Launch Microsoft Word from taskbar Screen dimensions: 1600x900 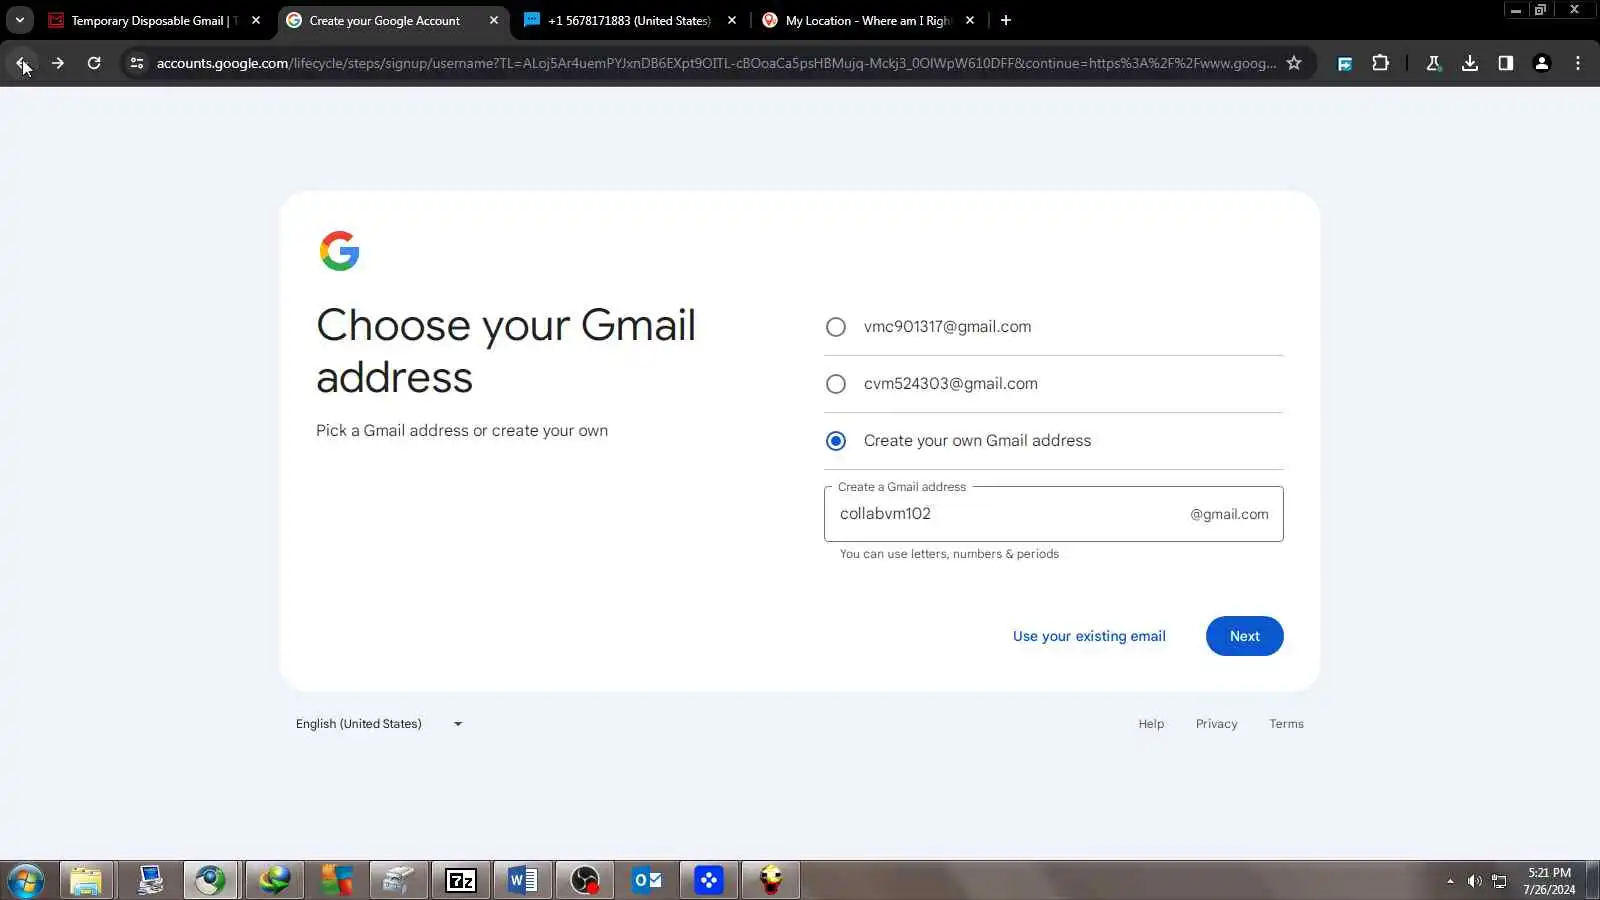(523, 881)
